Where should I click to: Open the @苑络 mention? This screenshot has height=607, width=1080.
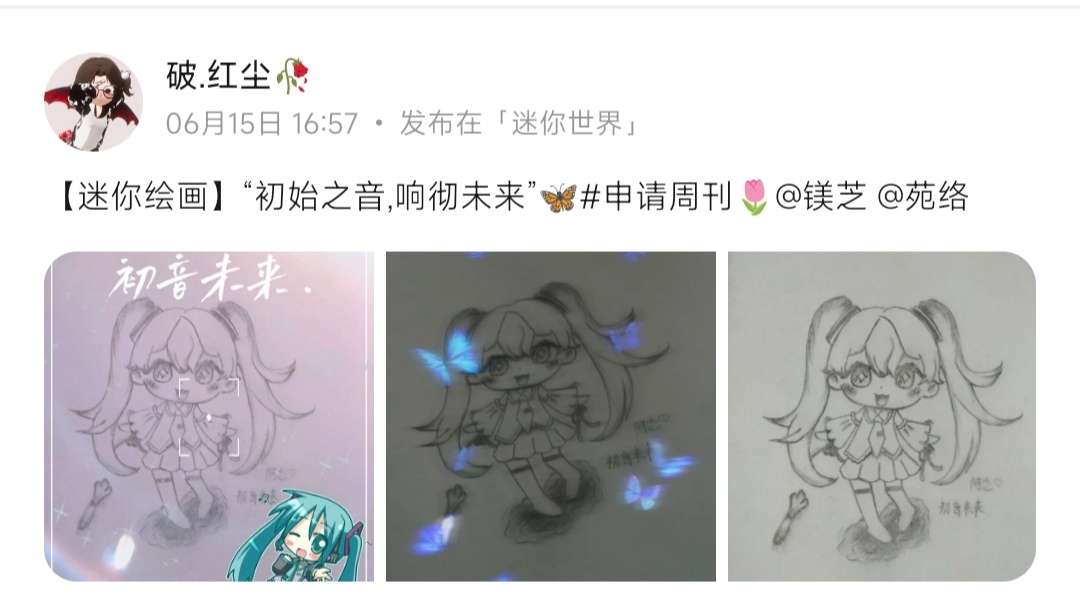[923, 196]
